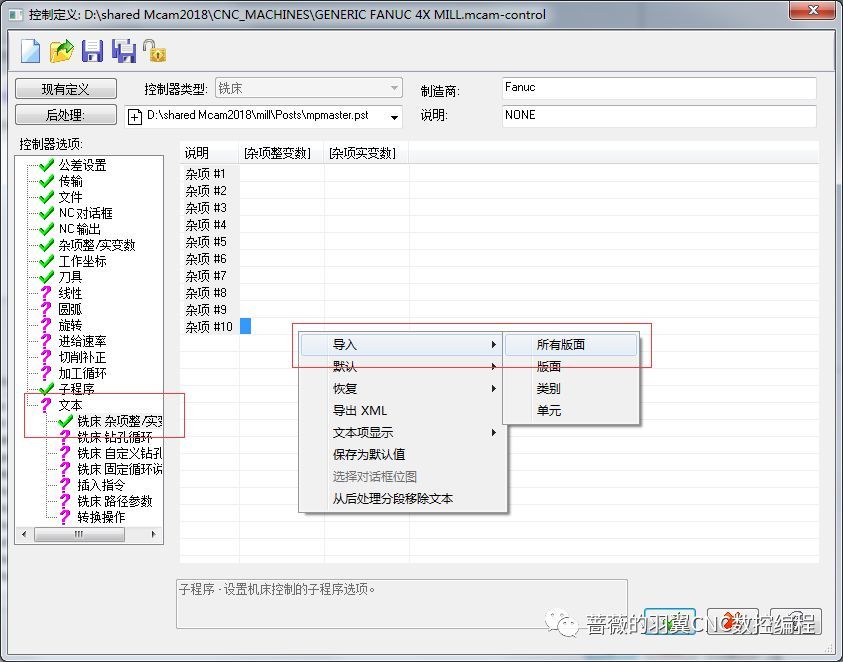Select 工作坐标 tree item
This screenshot has width=843, height=662.
coord(82,261)
